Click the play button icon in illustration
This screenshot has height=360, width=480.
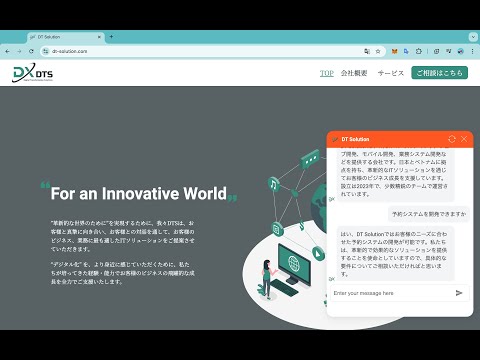click(x=318, y=254)
